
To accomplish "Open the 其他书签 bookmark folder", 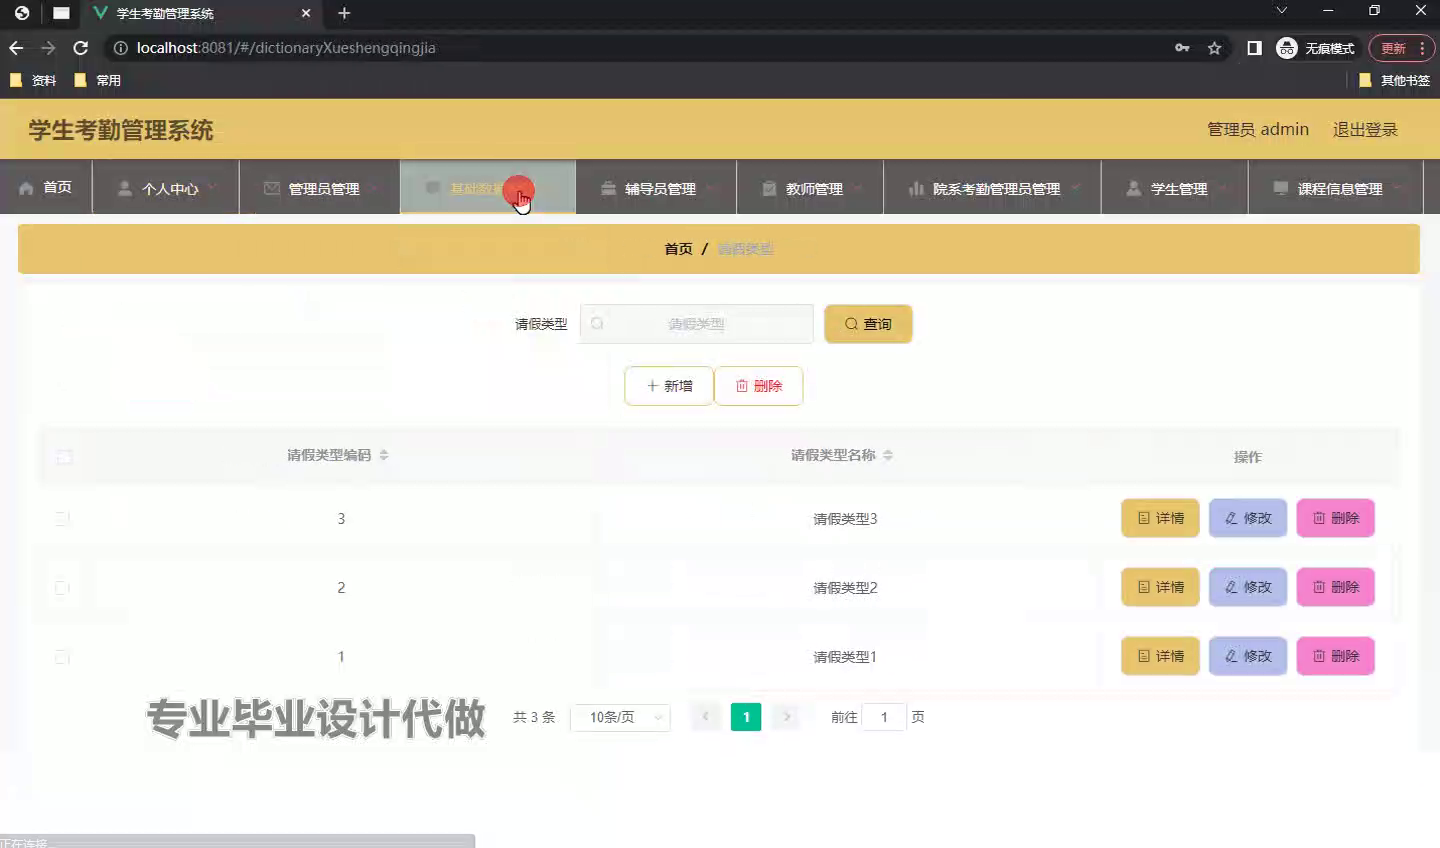I will [x=1394, y=80].
